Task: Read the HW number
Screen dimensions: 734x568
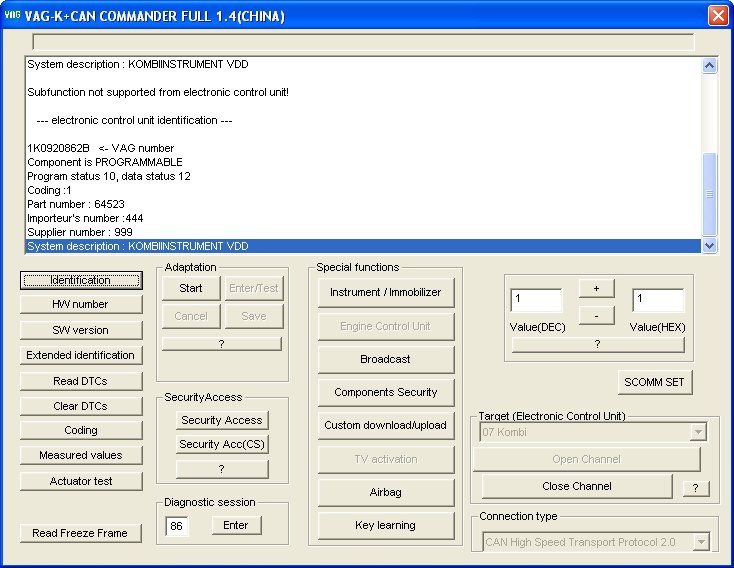Action: pos(81,304)
